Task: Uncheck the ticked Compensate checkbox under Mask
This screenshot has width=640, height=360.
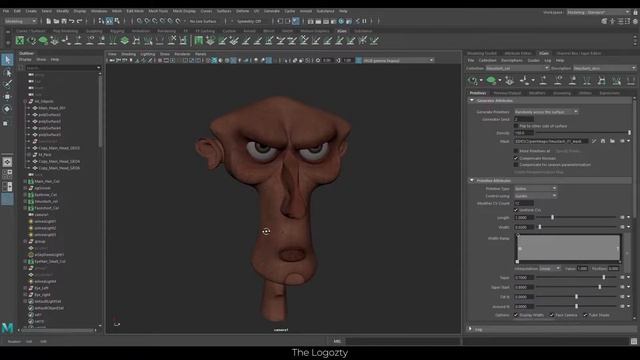Action: point(516,158)
